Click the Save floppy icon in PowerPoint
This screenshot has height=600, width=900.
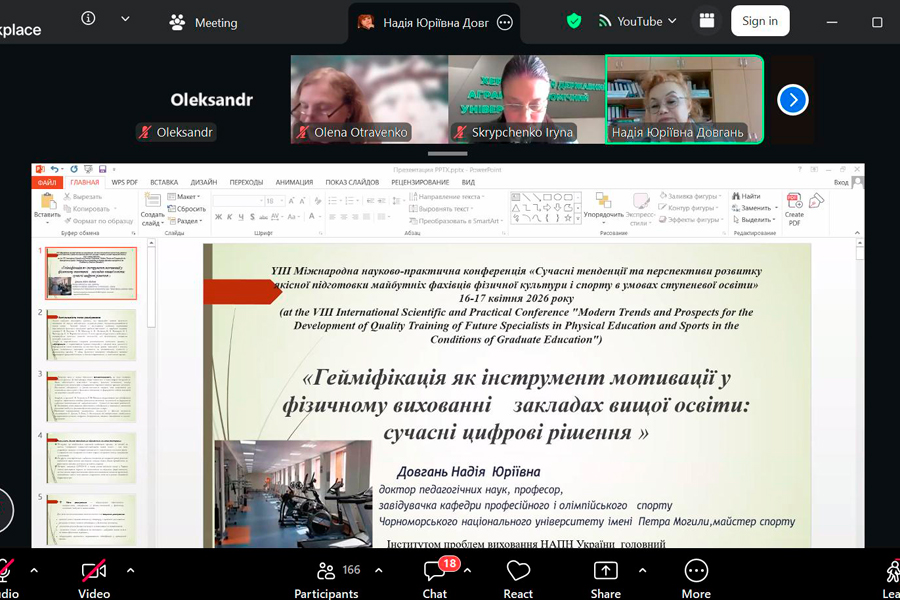[102, 169]
